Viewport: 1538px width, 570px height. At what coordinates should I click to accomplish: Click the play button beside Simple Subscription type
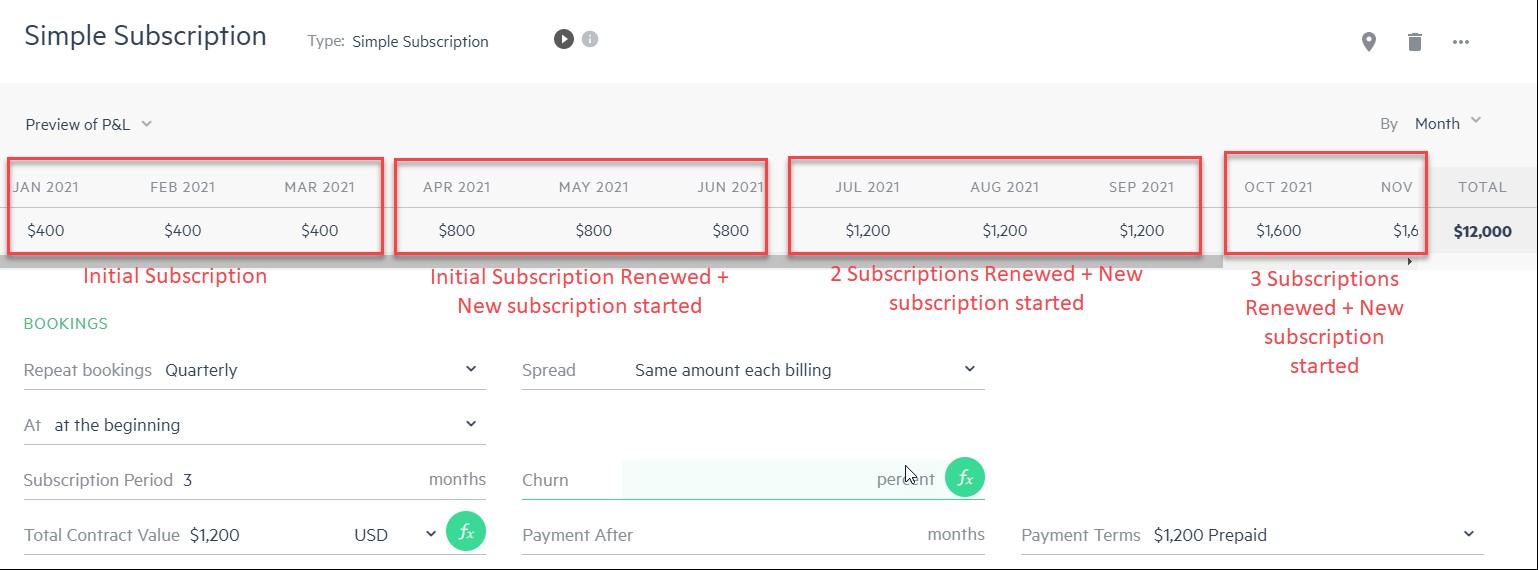point(564,40)
